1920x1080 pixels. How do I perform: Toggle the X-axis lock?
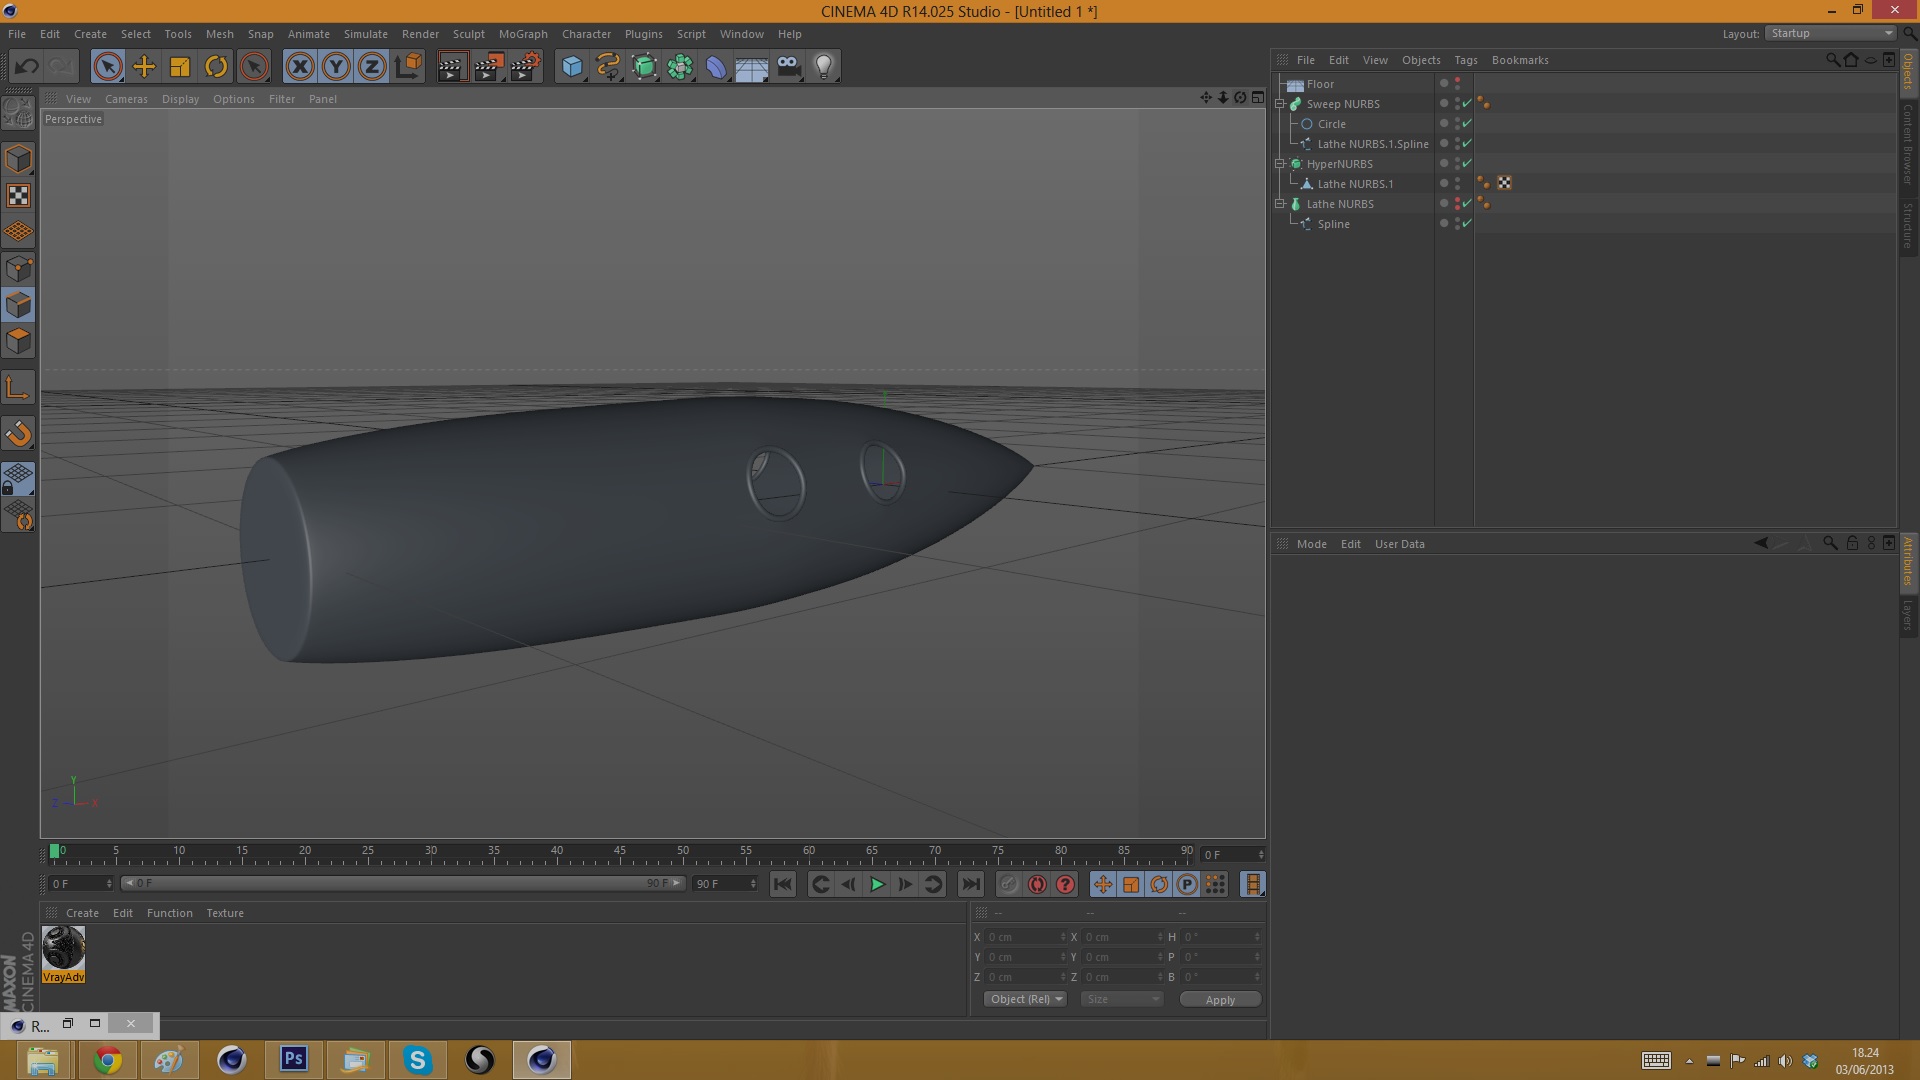pos(299,67)
